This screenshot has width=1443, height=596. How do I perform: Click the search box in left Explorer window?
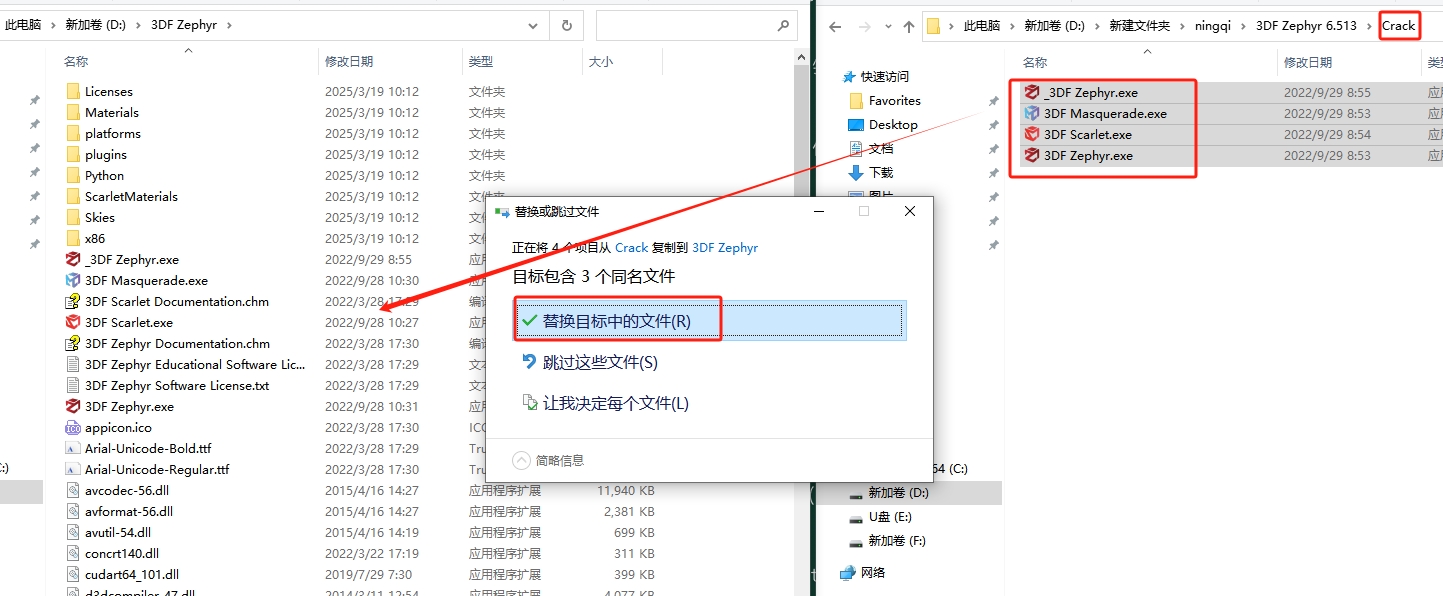tap(695, 25)
